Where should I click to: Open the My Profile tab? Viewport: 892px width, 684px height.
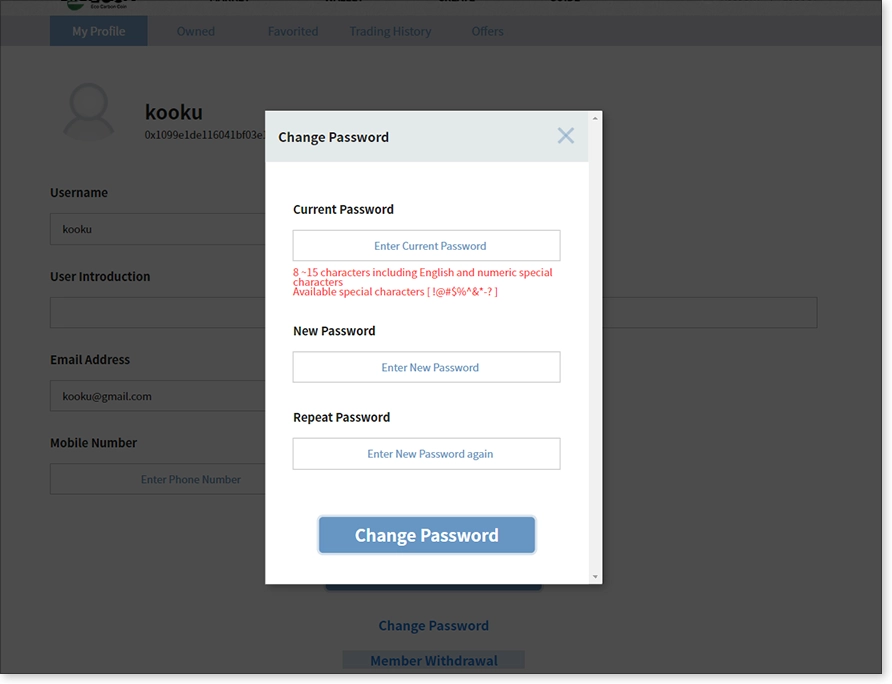pyautogui.click(x=98, y=31)
